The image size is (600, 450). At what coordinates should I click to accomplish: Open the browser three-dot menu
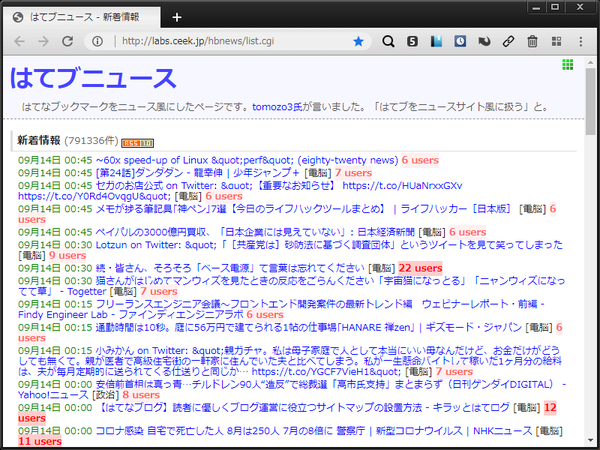click(x=580, y=41)
